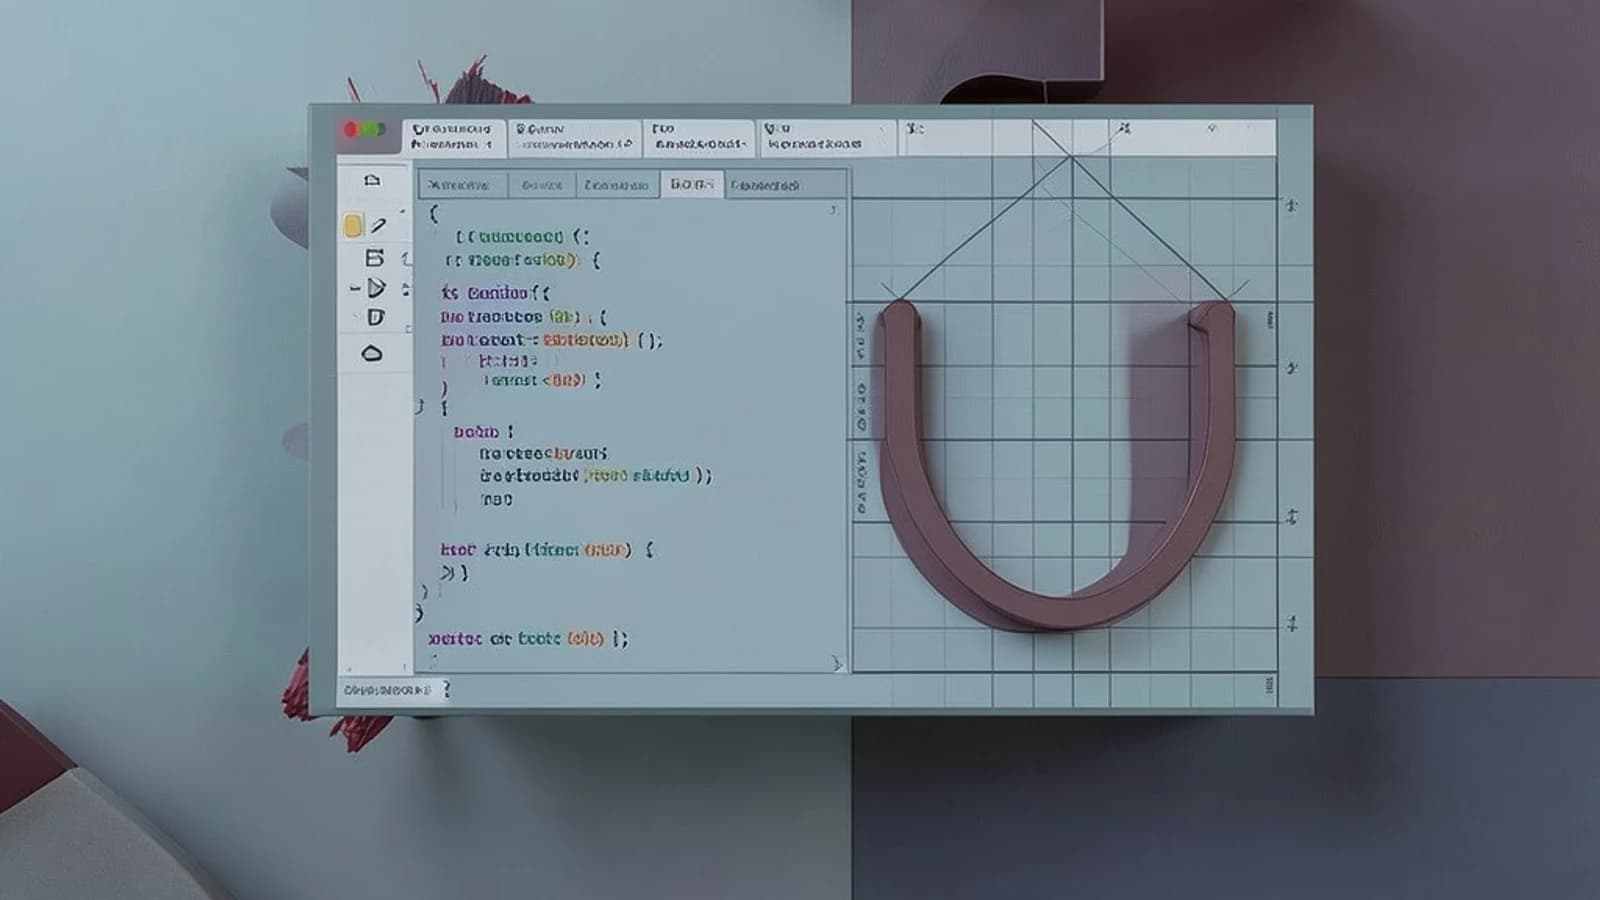Switch to the last editor tab
The height and width of the screenshot is (900, 1600).
[765, 185]
